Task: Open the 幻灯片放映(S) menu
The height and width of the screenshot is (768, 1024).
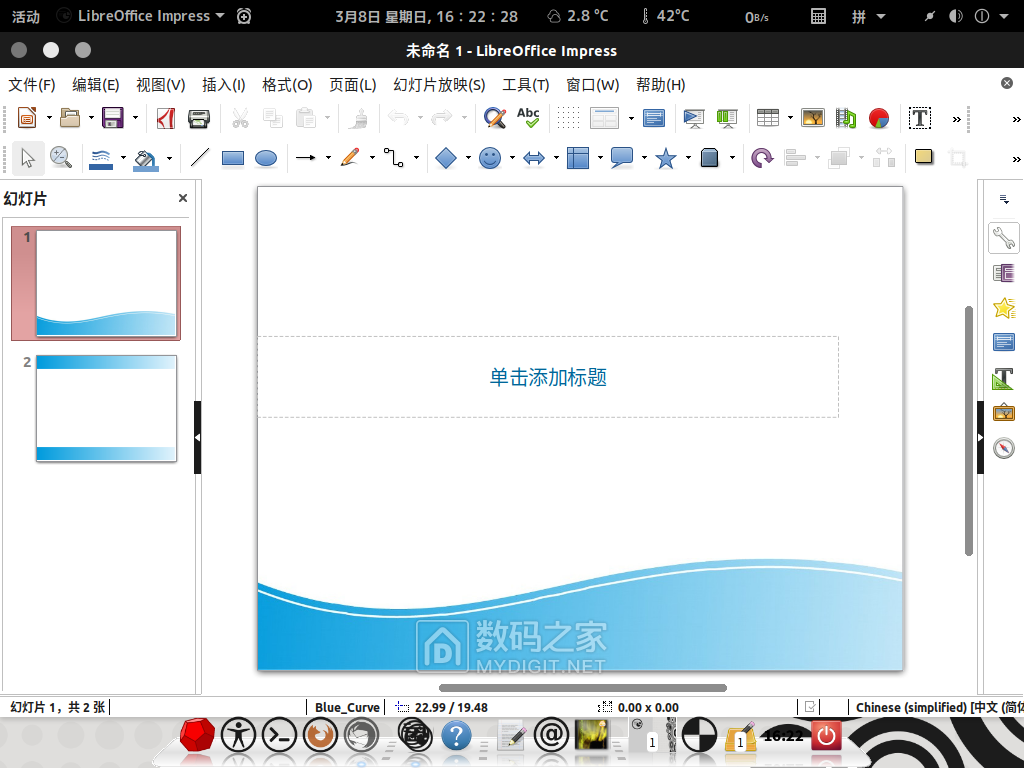Action: coord(439,85)
